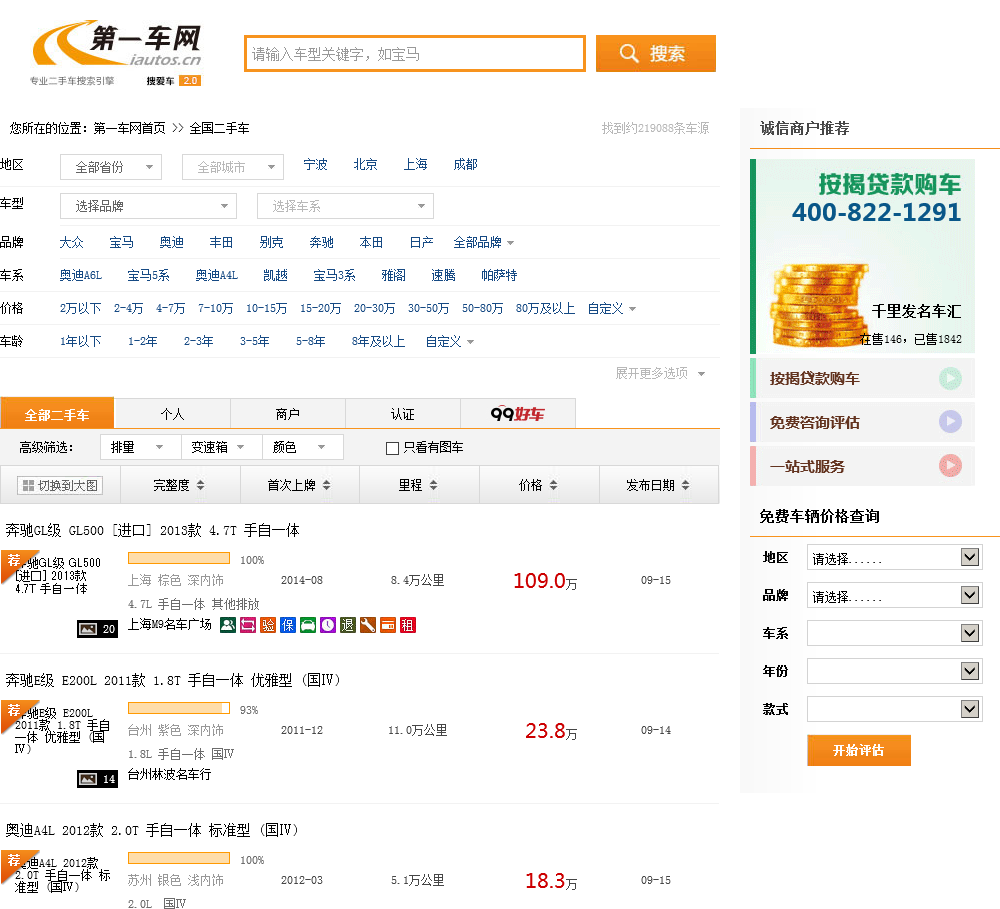Open the 全部城市 city dropdown
The image size is (1000, 909).
click(x=233, y=167)
